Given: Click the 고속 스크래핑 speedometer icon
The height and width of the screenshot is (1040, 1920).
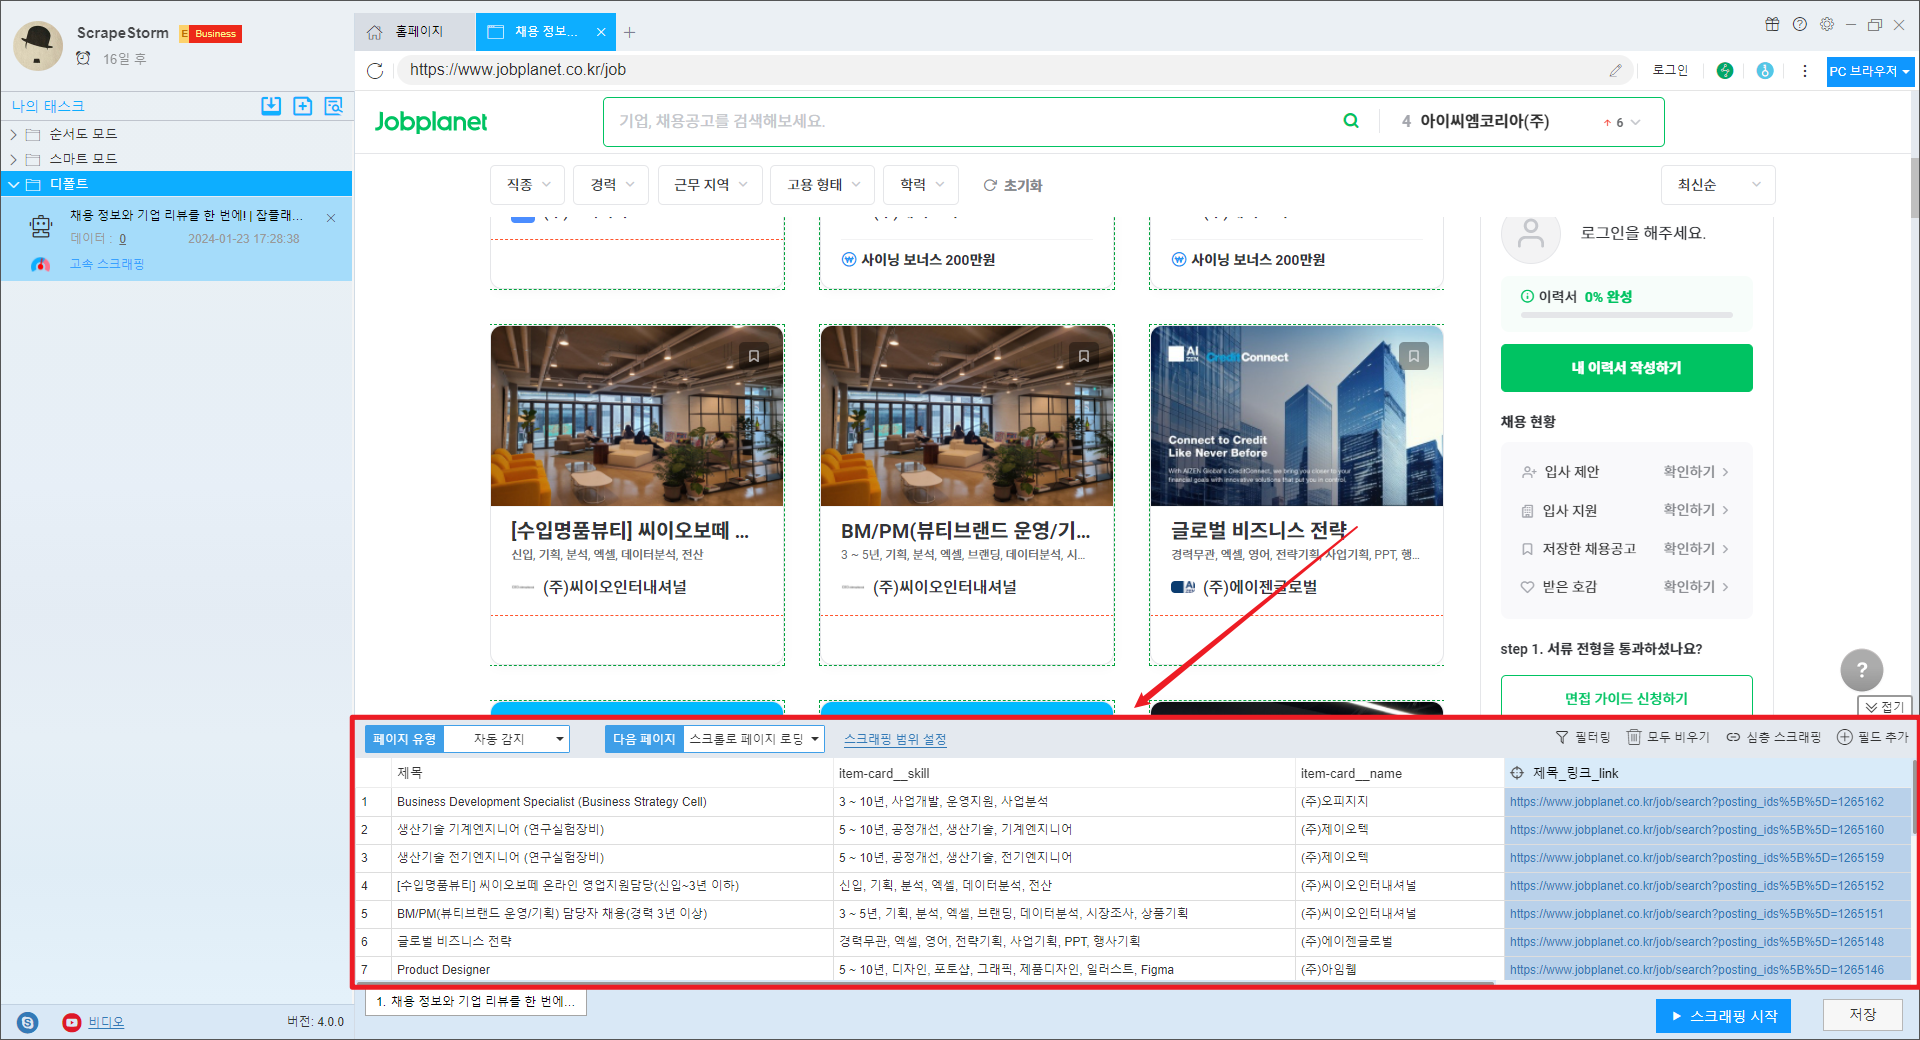Looking at the screenshot, I should tap(40, 265).
